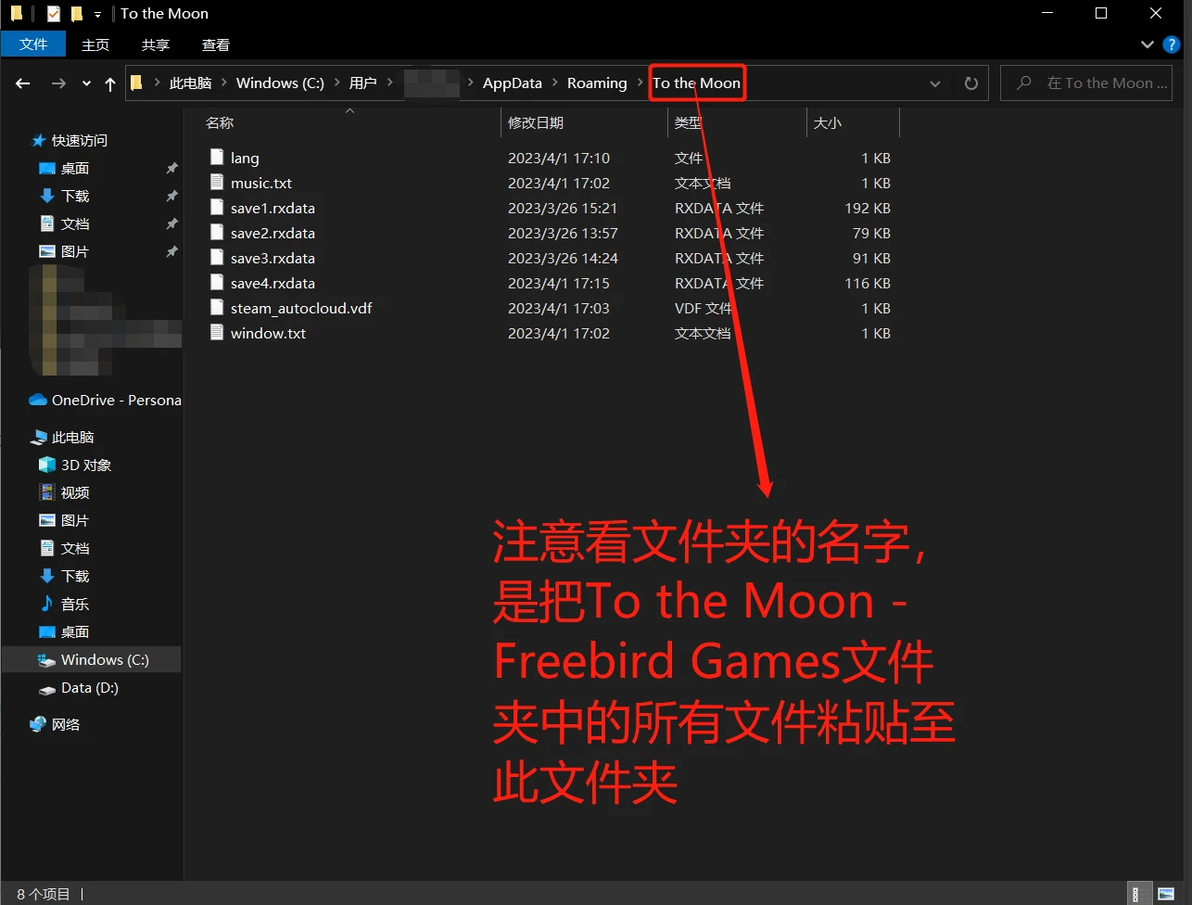Expand the chevron after Roaming in breadcrumb
This screenshot has width=1192, height=905.
(x=640, y=82)
